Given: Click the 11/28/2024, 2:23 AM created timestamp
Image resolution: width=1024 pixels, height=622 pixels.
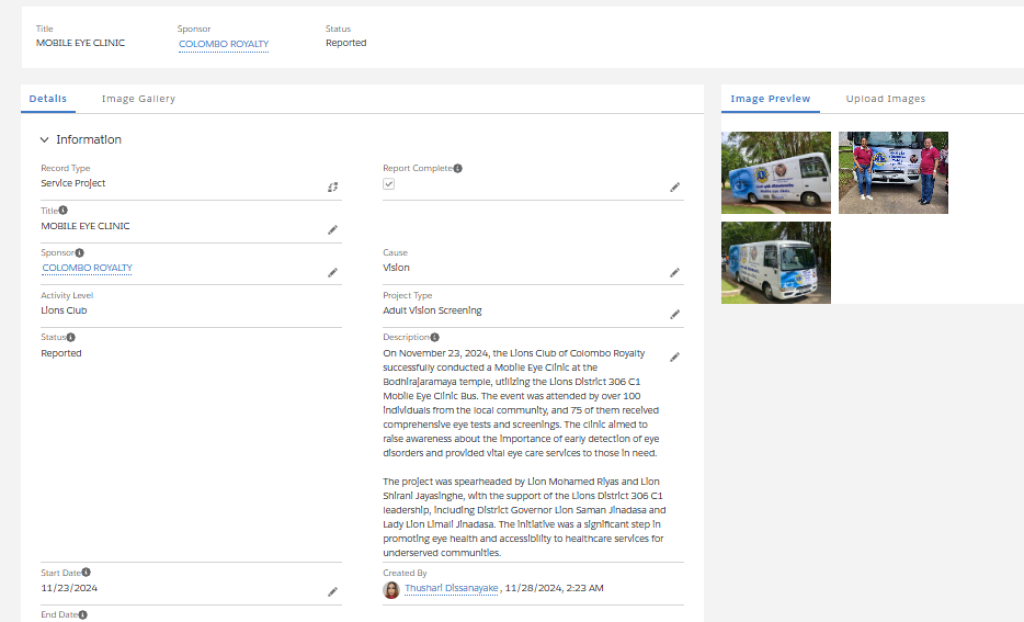Looking at the screenshot, I should [554, 588].
